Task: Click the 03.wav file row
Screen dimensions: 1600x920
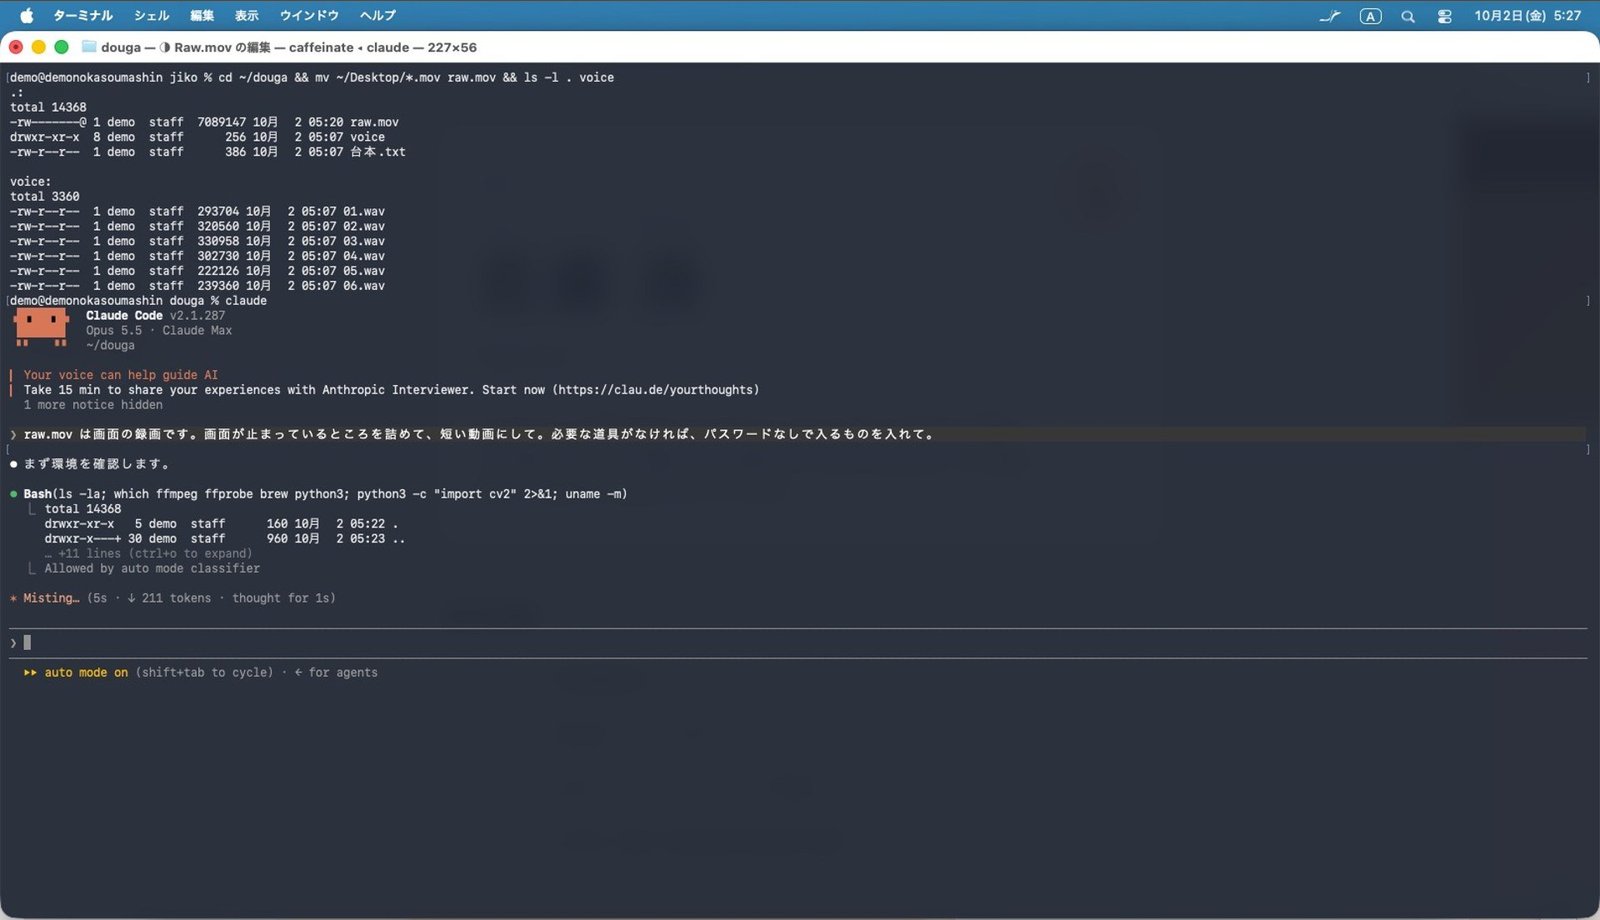Action: coord(198,241)
